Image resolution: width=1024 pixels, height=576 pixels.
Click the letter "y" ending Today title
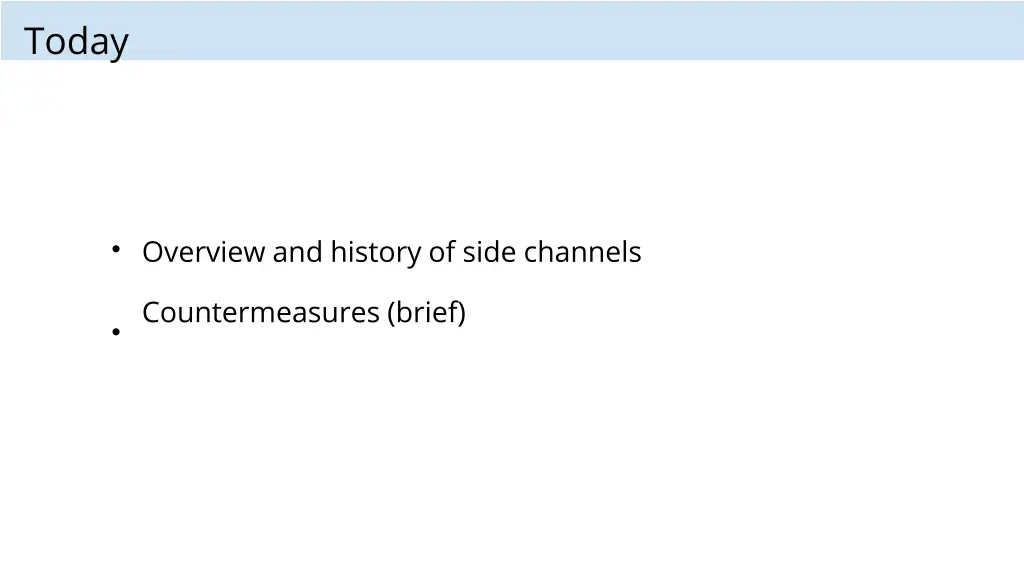pyautogui.click(x=118, y=47)
